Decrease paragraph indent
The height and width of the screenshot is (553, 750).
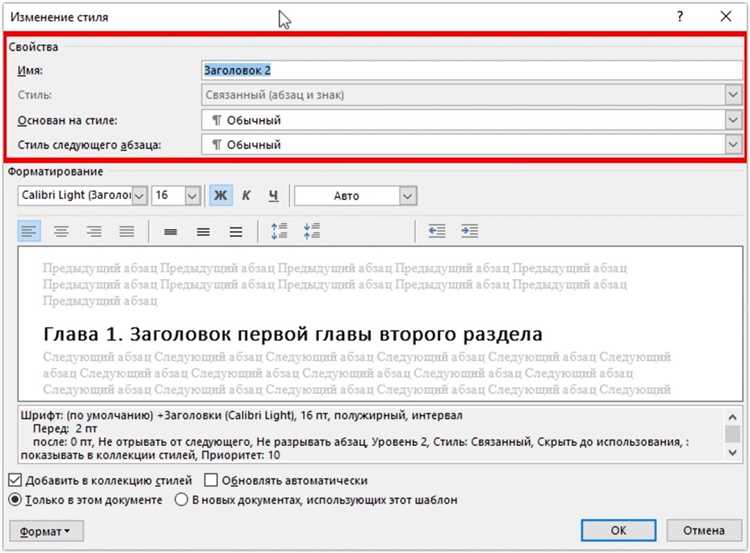[437, 232]
